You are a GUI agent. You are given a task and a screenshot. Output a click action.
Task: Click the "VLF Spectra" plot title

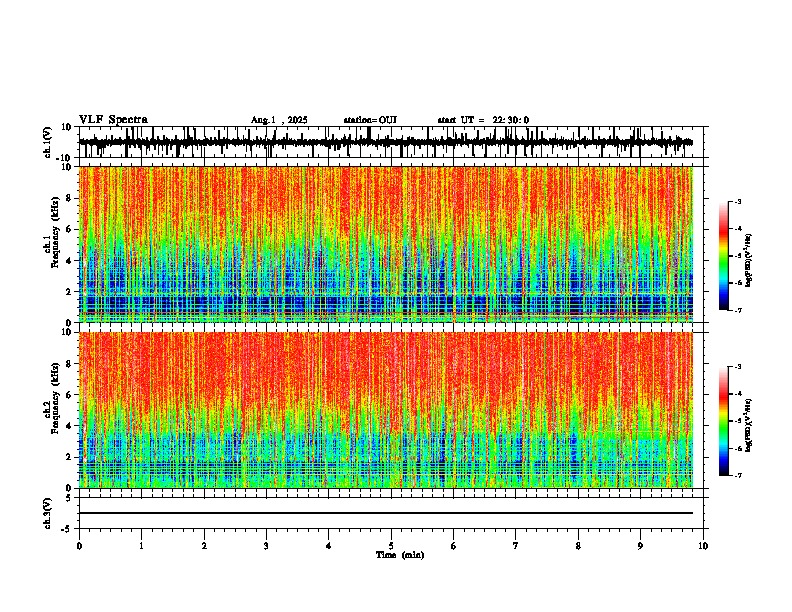coord(113,120)
